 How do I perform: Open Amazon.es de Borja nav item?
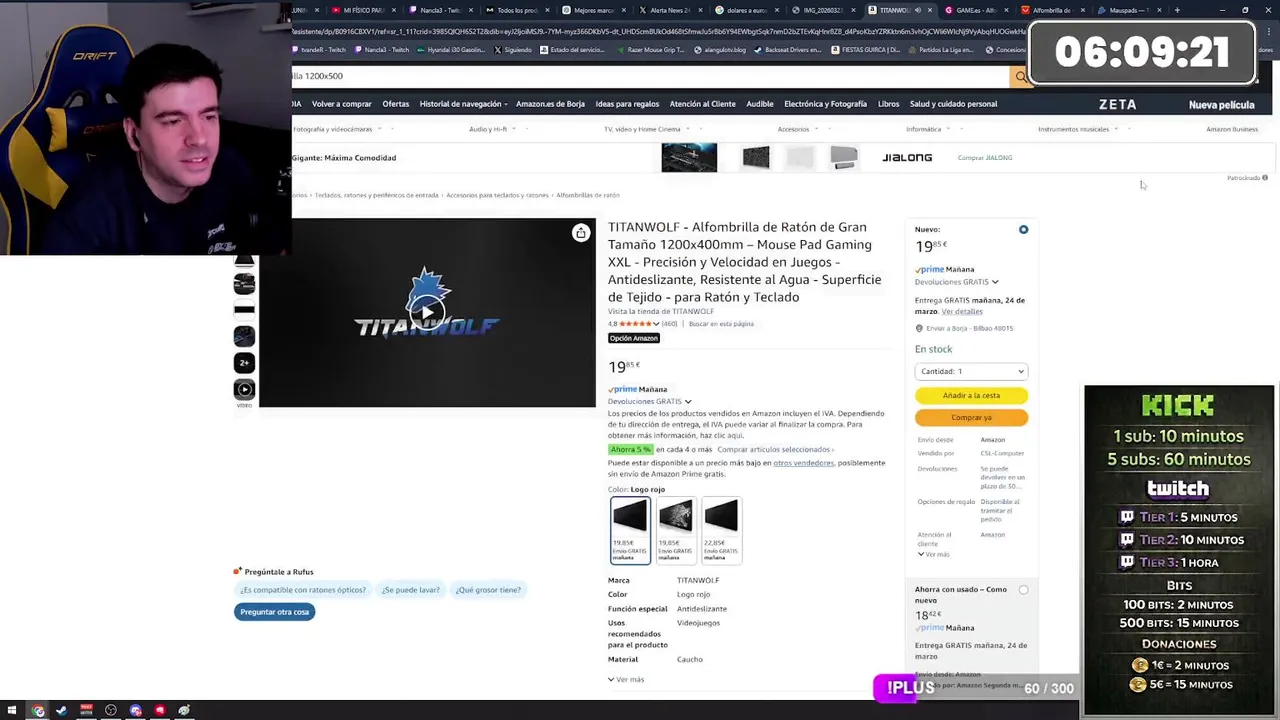[550, 104]
